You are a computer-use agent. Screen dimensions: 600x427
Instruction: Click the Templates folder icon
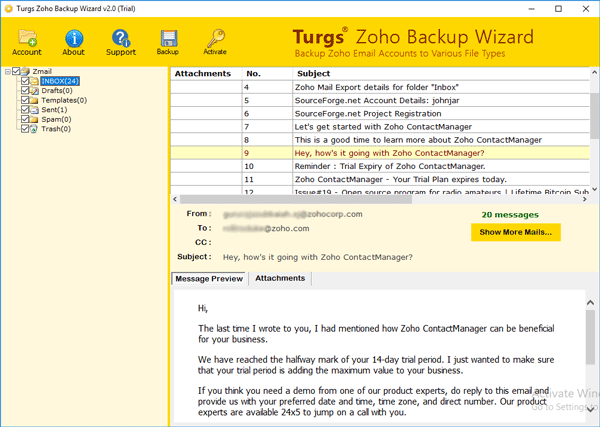pyautogui.click(x=34, y=100)
